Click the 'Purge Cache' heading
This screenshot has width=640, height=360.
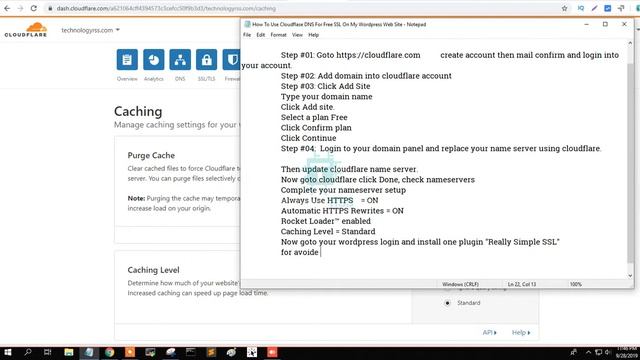(151, 156)
